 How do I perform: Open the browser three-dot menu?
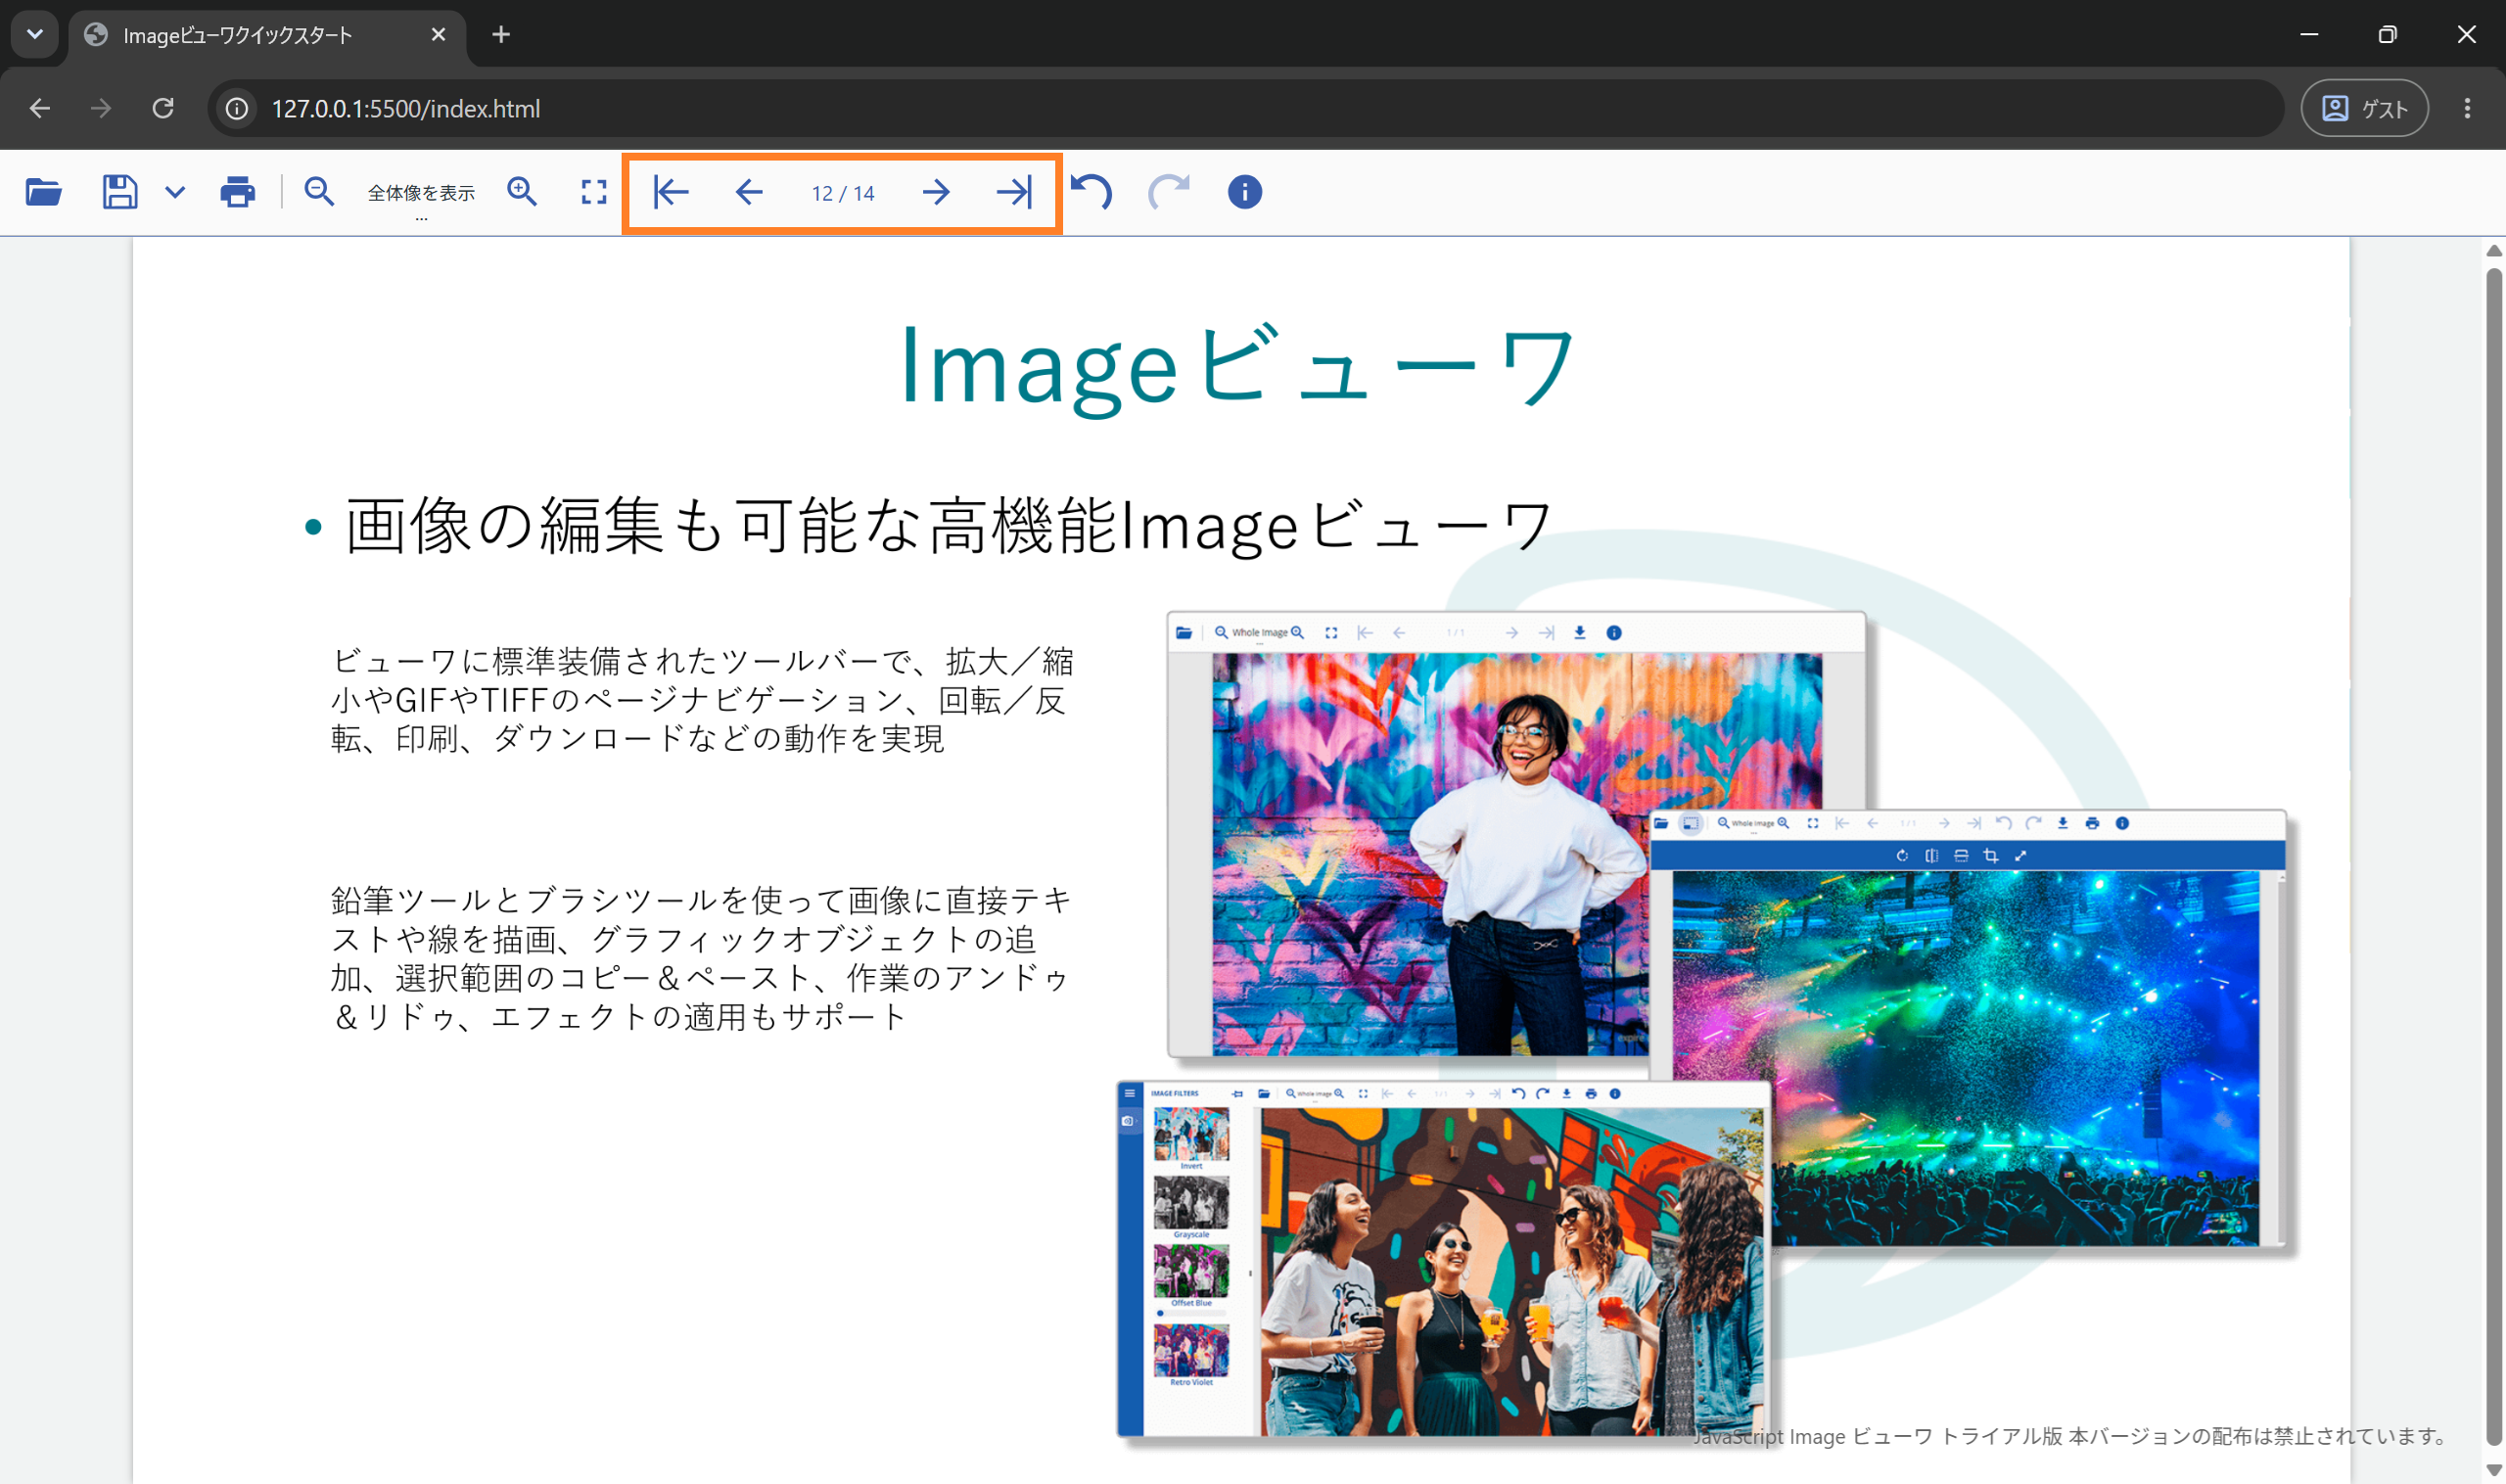tap(2467, 108)
